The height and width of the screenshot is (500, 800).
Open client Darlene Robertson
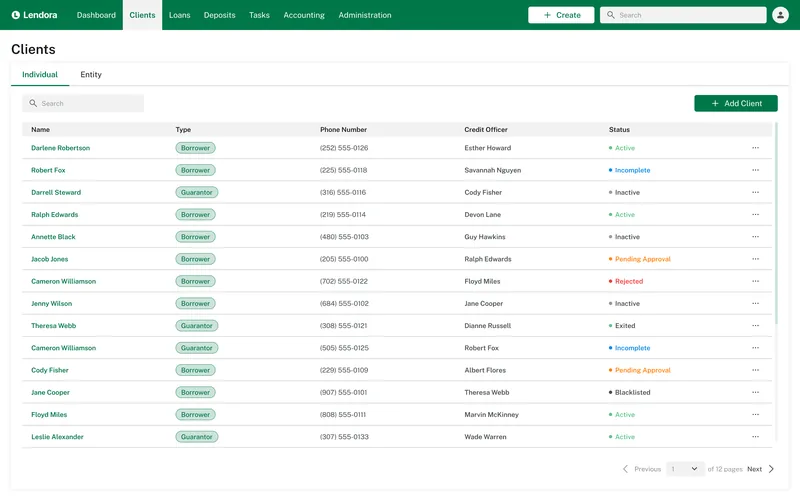coord(60,148)
